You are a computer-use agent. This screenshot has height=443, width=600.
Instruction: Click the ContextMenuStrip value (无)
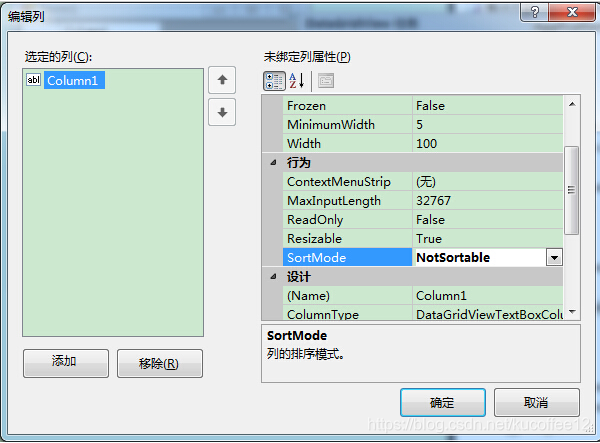tap(488, 182)
